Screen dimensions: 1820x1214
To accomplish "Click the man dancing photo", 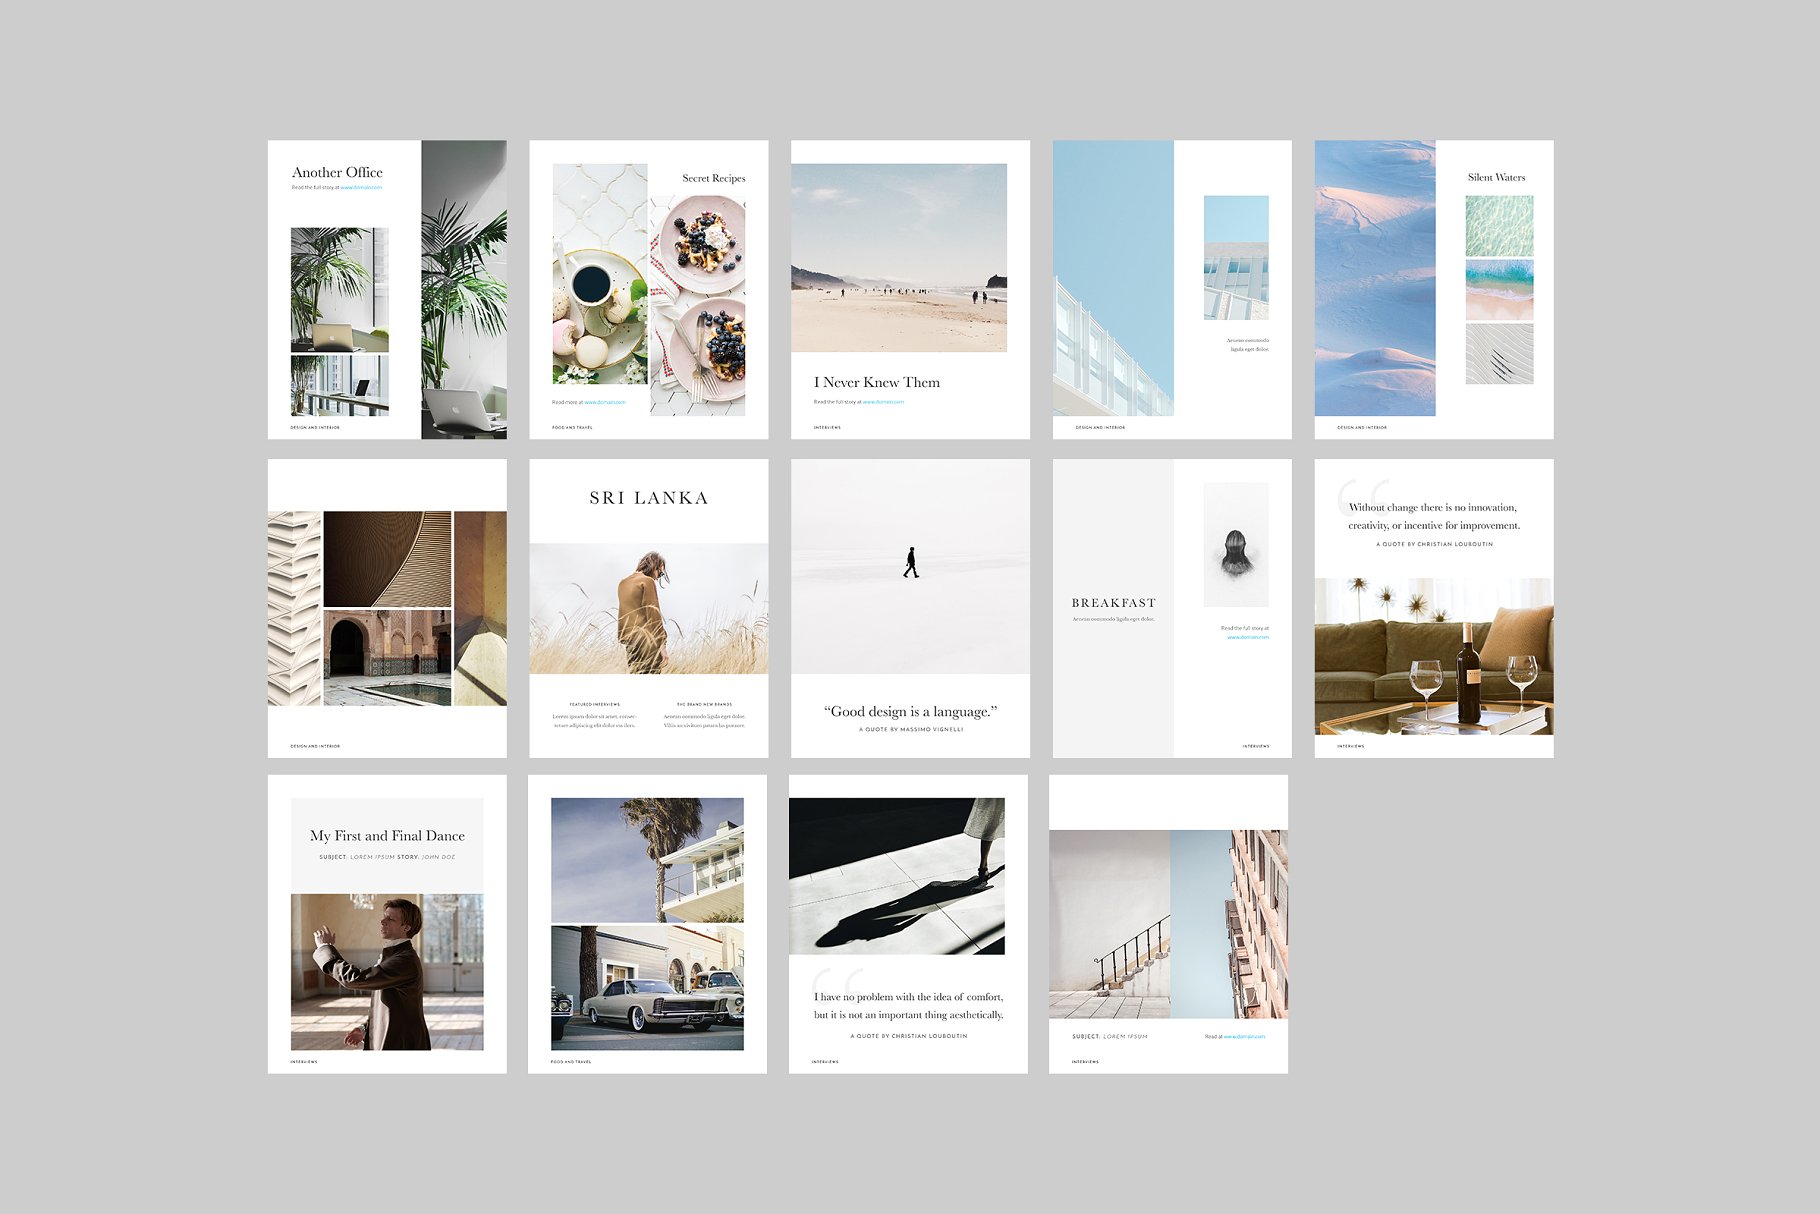I will (x=387, y=971).
